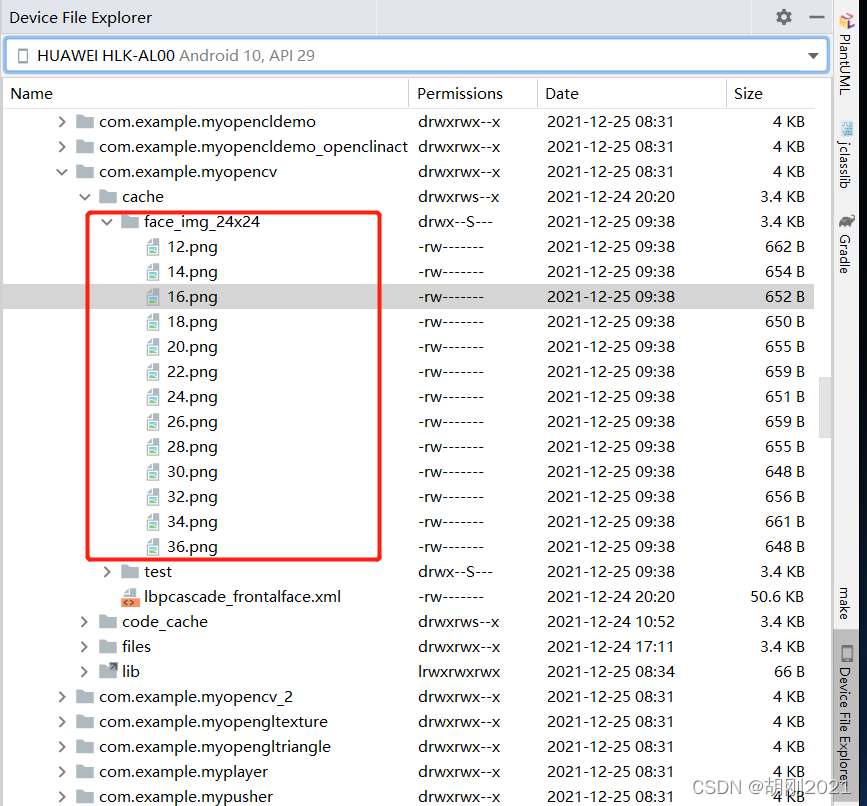Click the Size column header

(770, 93)
